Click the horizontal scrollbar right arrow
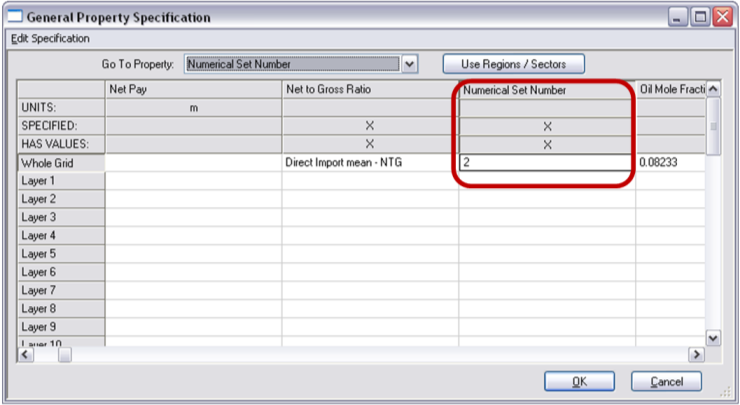Image resolution: width=740 pixels, height=405 pixels. click(696, 354)
